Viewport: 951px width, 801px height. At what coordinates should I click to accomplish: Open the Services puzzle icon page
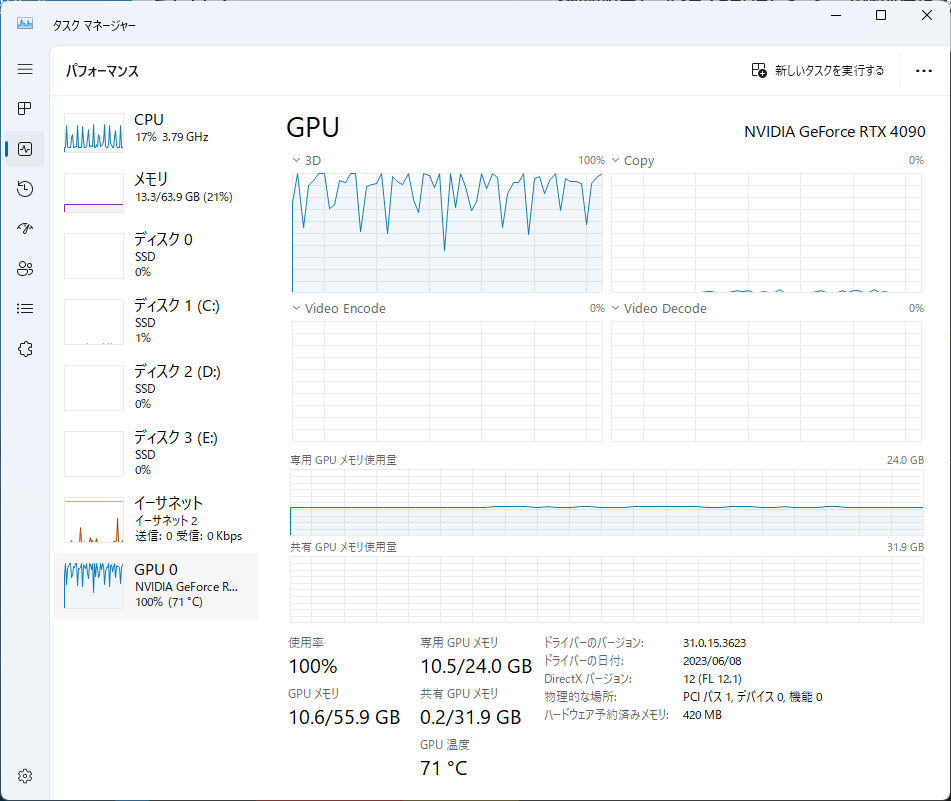pos(25,349)
